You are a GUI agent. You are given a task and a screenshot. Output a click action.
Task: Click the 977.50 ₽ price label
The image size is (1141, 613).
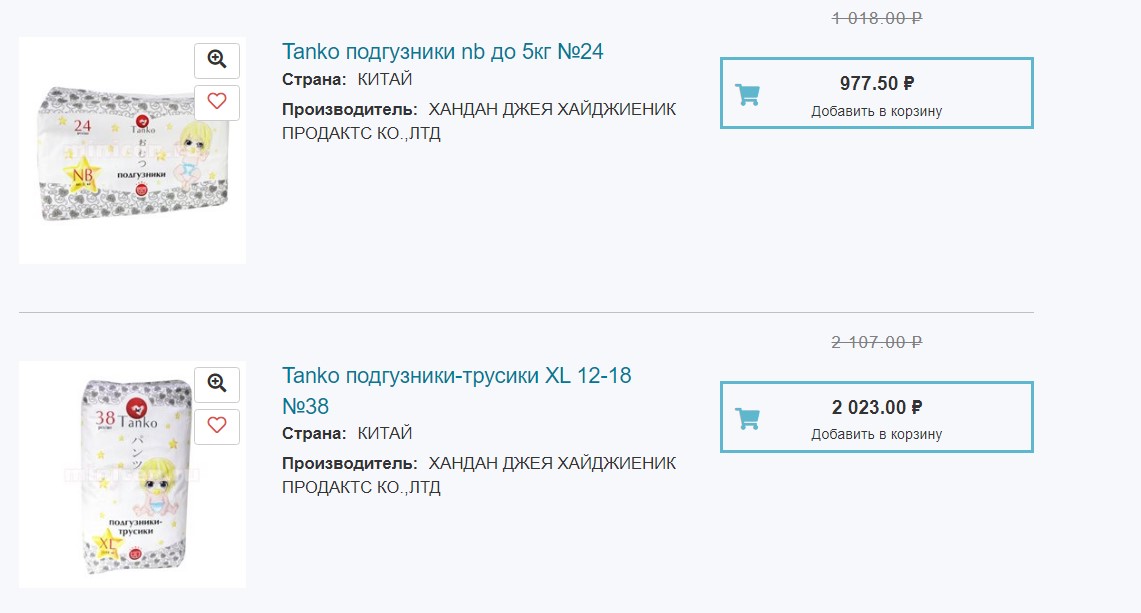tap(875, 82)
